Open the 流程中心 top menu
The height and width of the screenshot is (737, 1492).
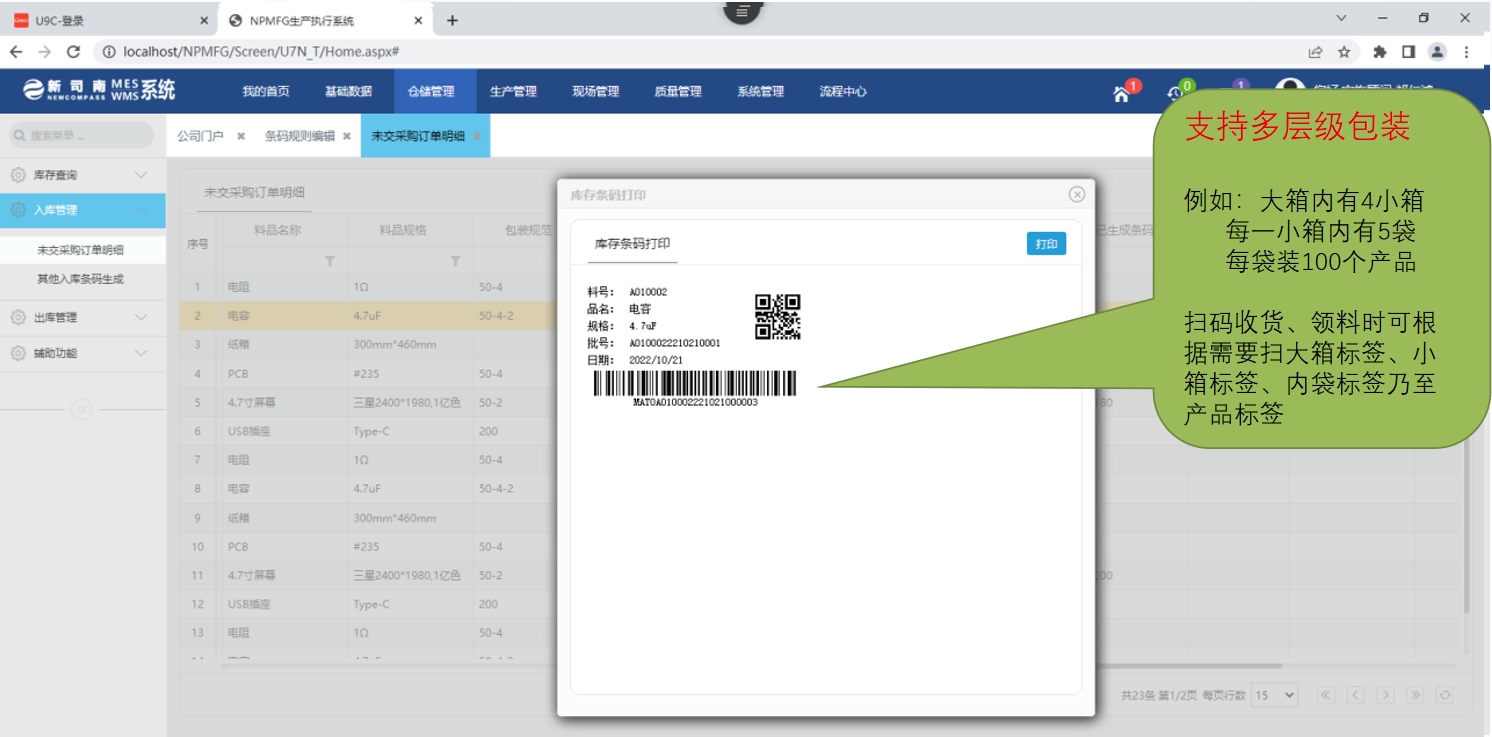coord(843,91)
